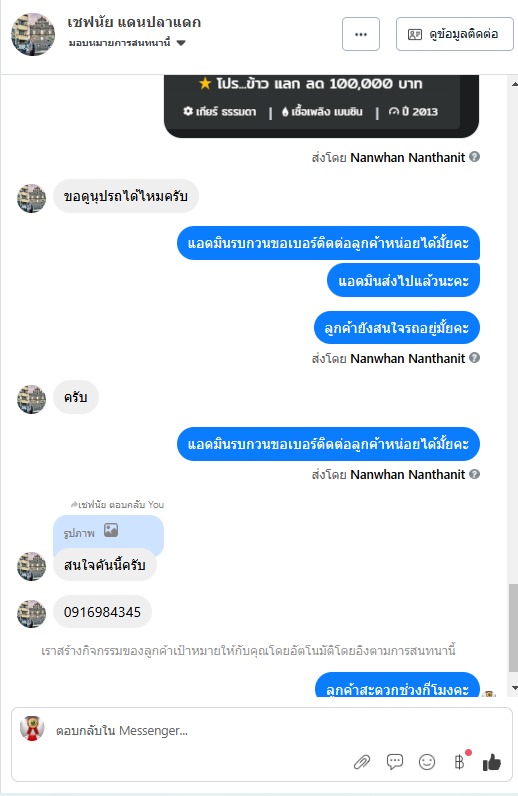Image resolution: width=518 pixels, height=796 pixels.
Task: Select the phone number 0916984345 message
Action: click(102, 612)
